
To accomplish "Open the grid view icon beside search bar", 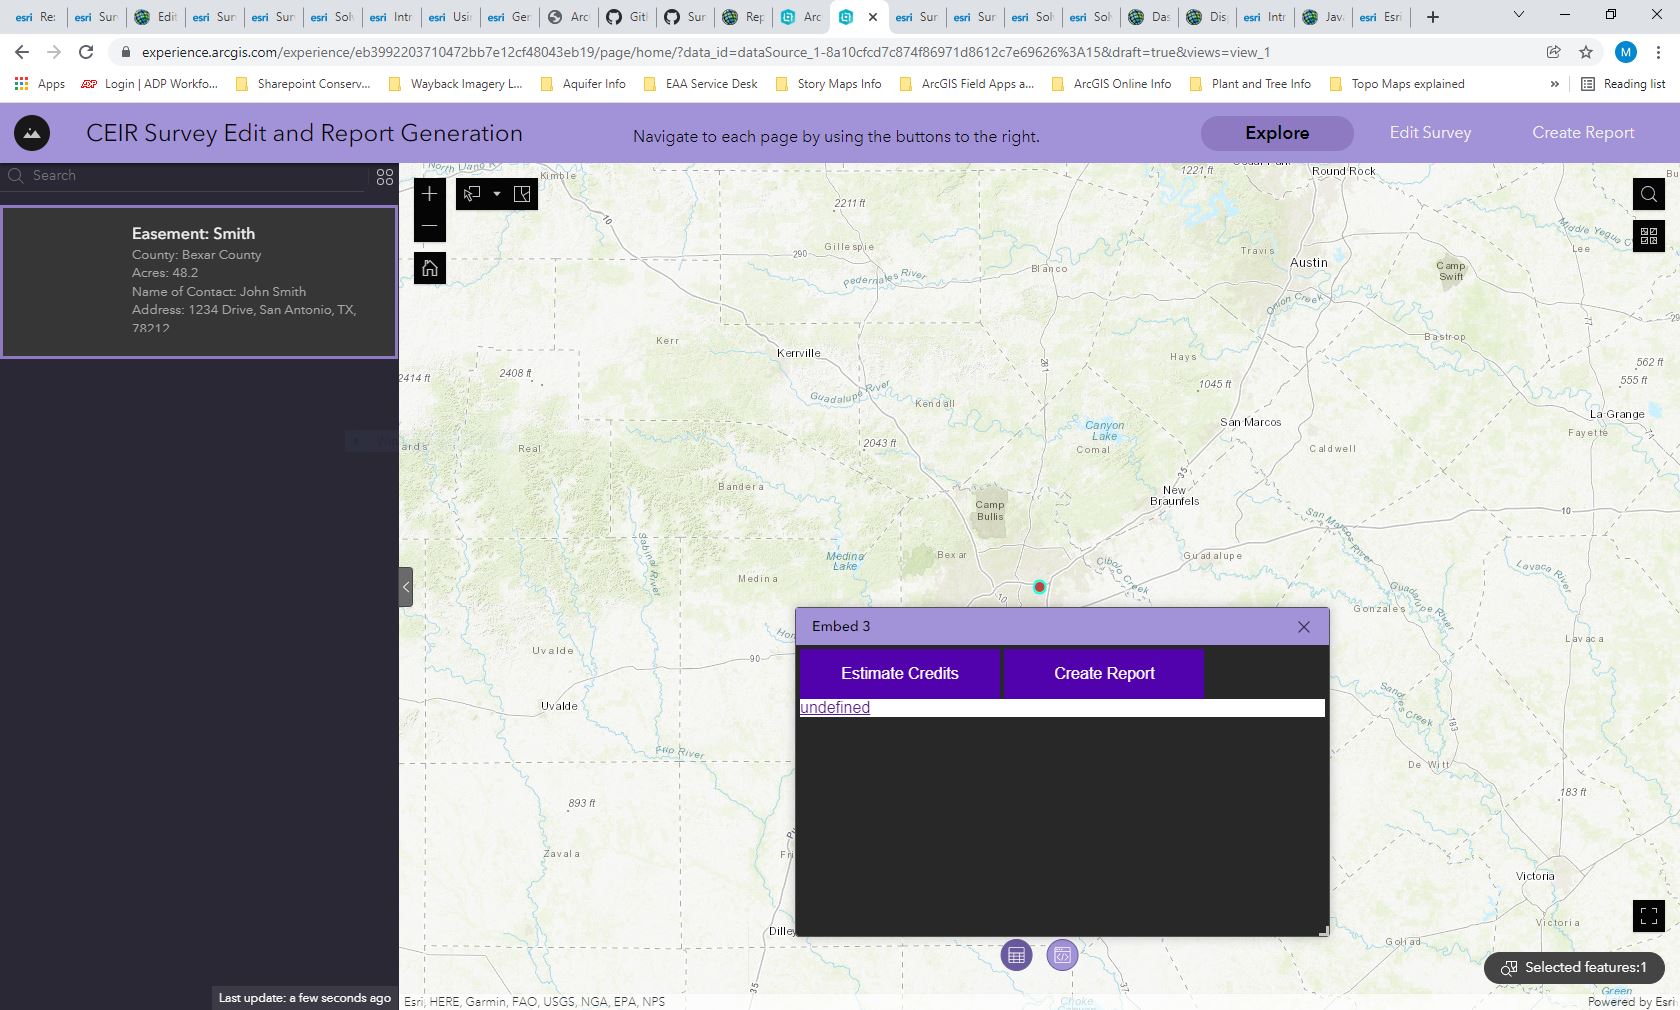I will [384, 177].
